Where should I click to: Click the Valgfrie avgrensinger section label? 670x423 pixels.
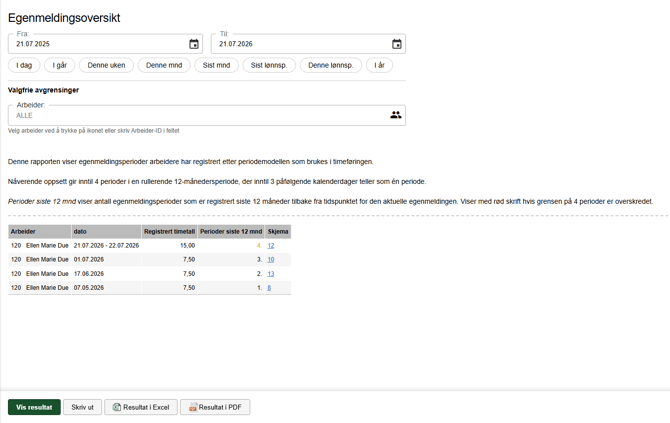tap(44, 90)
